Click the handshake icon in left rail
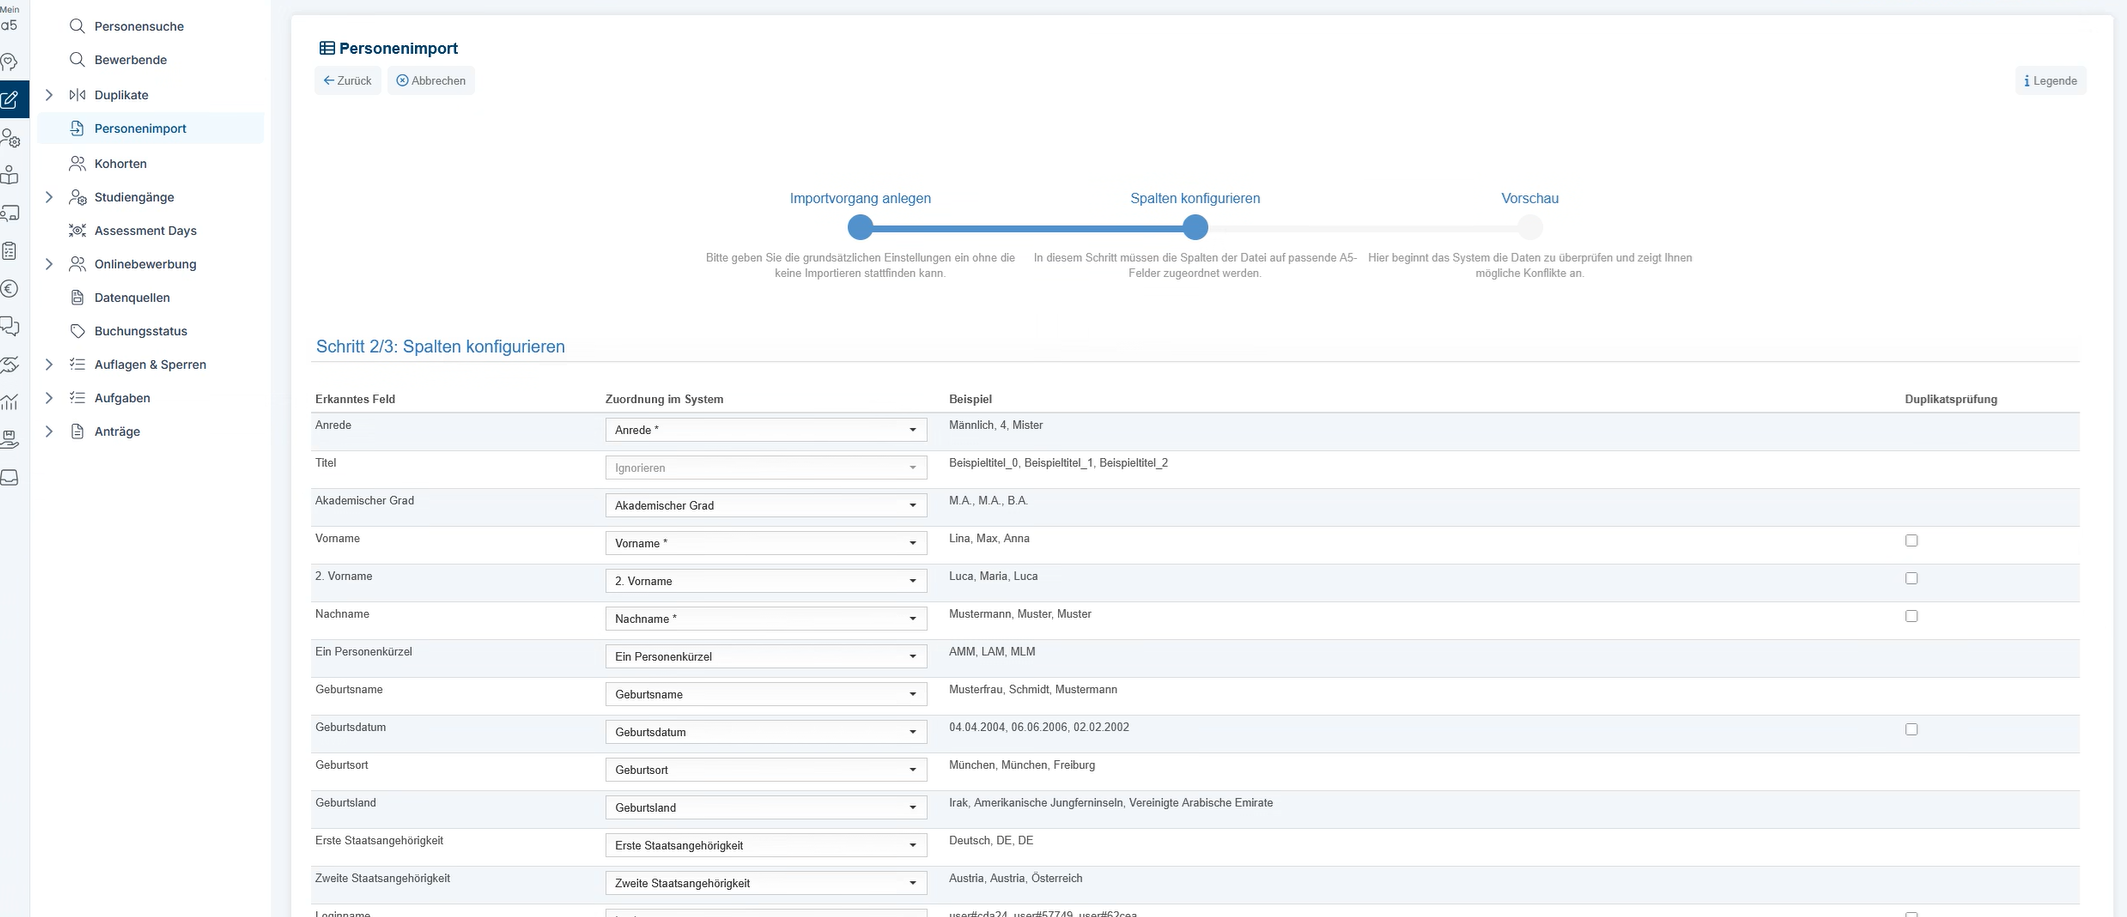This screenshot has width=2127, height=917. (10, 365)
